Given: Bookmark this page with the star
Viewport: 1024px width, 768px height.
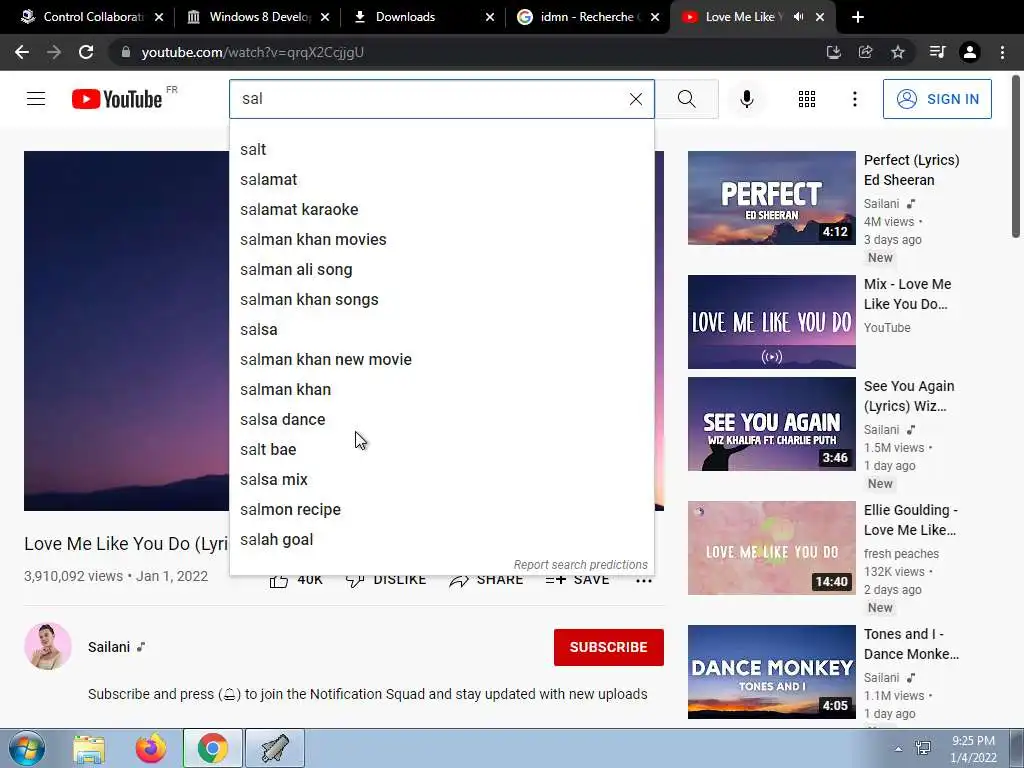Looking at the screenshot, I should tap(898, 52).
